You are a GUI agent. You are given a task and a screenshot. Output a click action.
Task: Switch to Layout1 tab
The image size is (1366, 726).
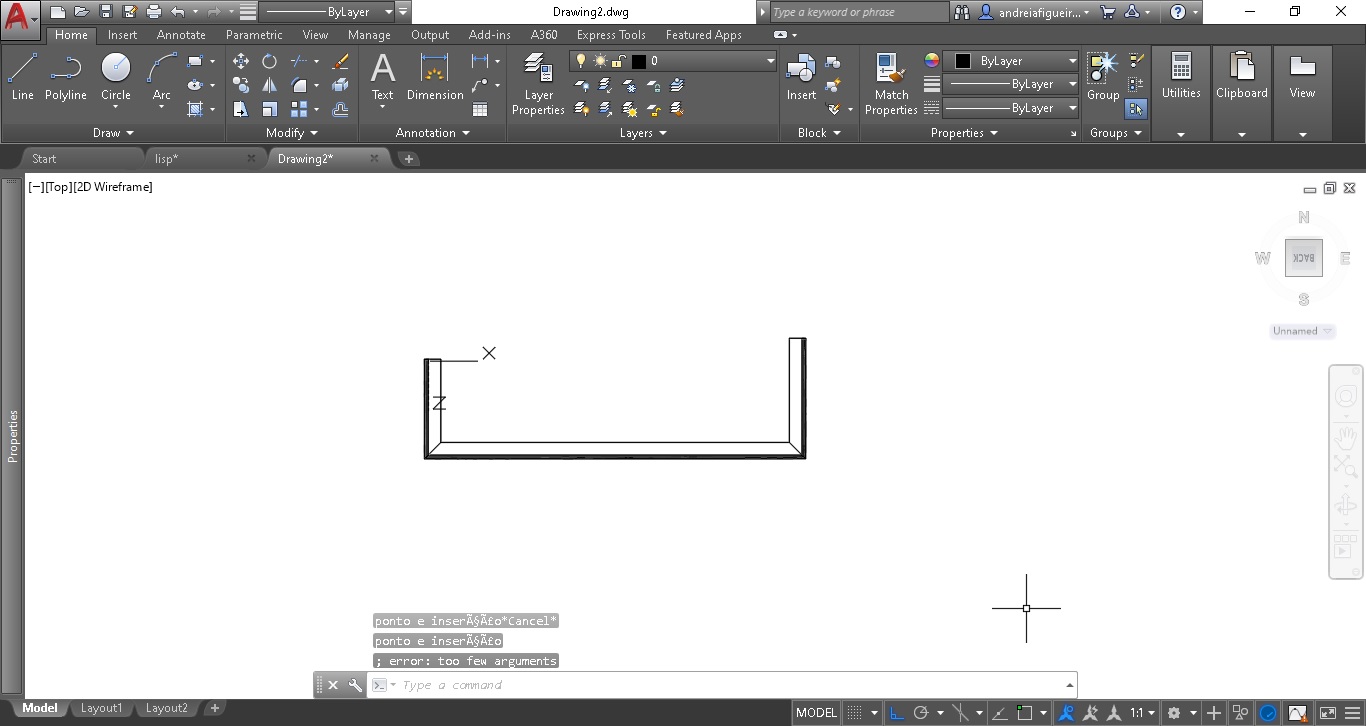(x=101, y=708)
